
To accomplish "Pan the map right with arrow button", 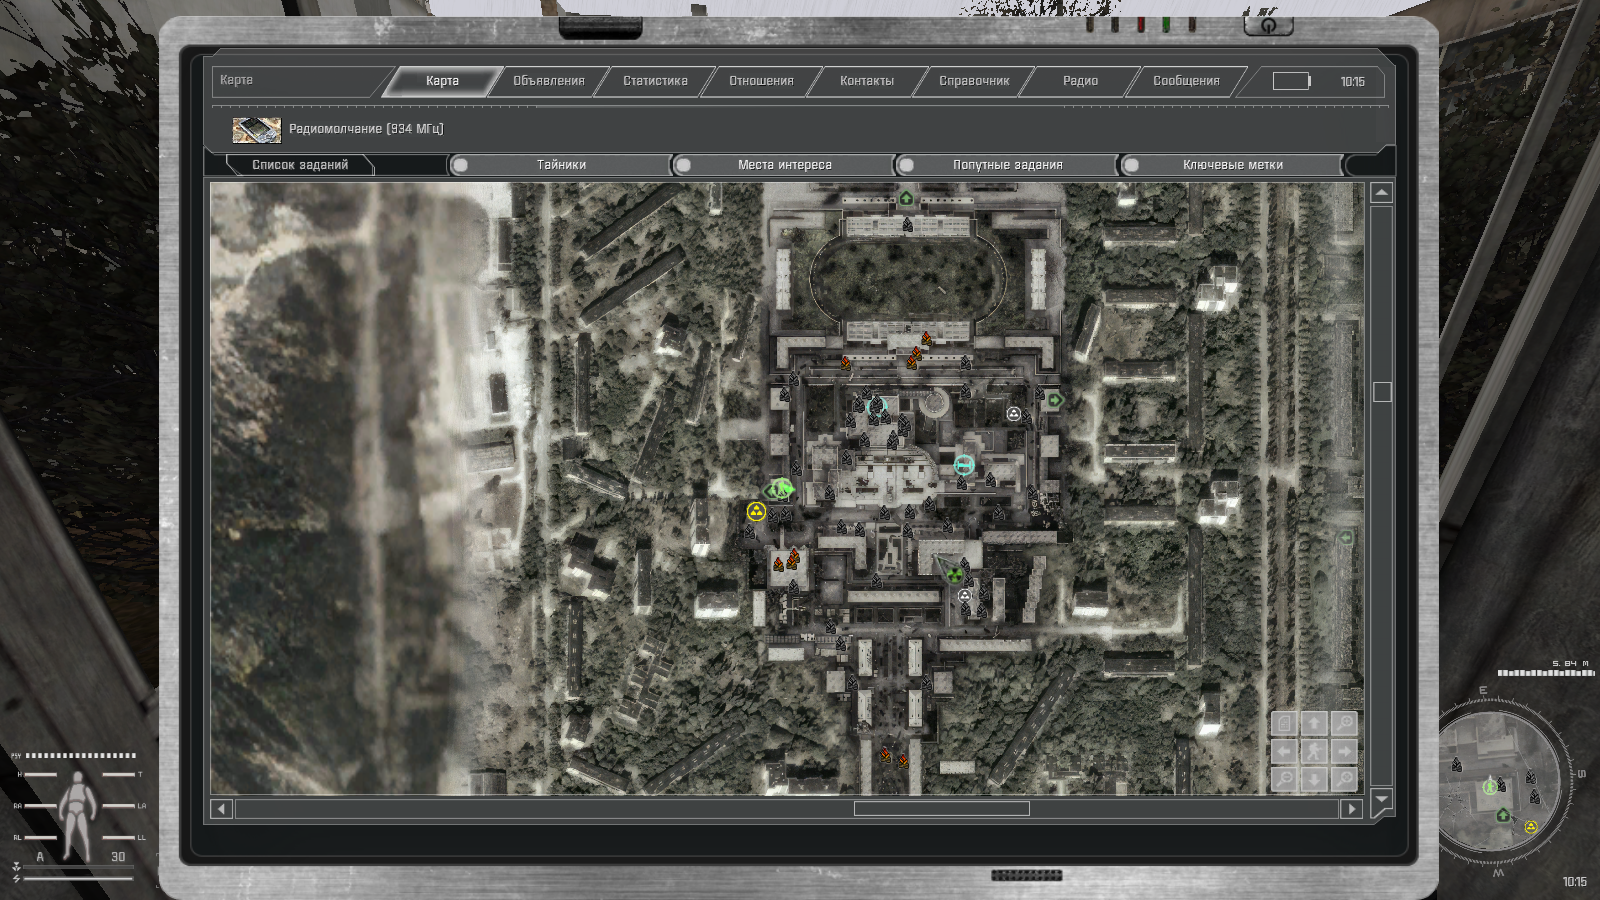I will (x=1344, y=751).
